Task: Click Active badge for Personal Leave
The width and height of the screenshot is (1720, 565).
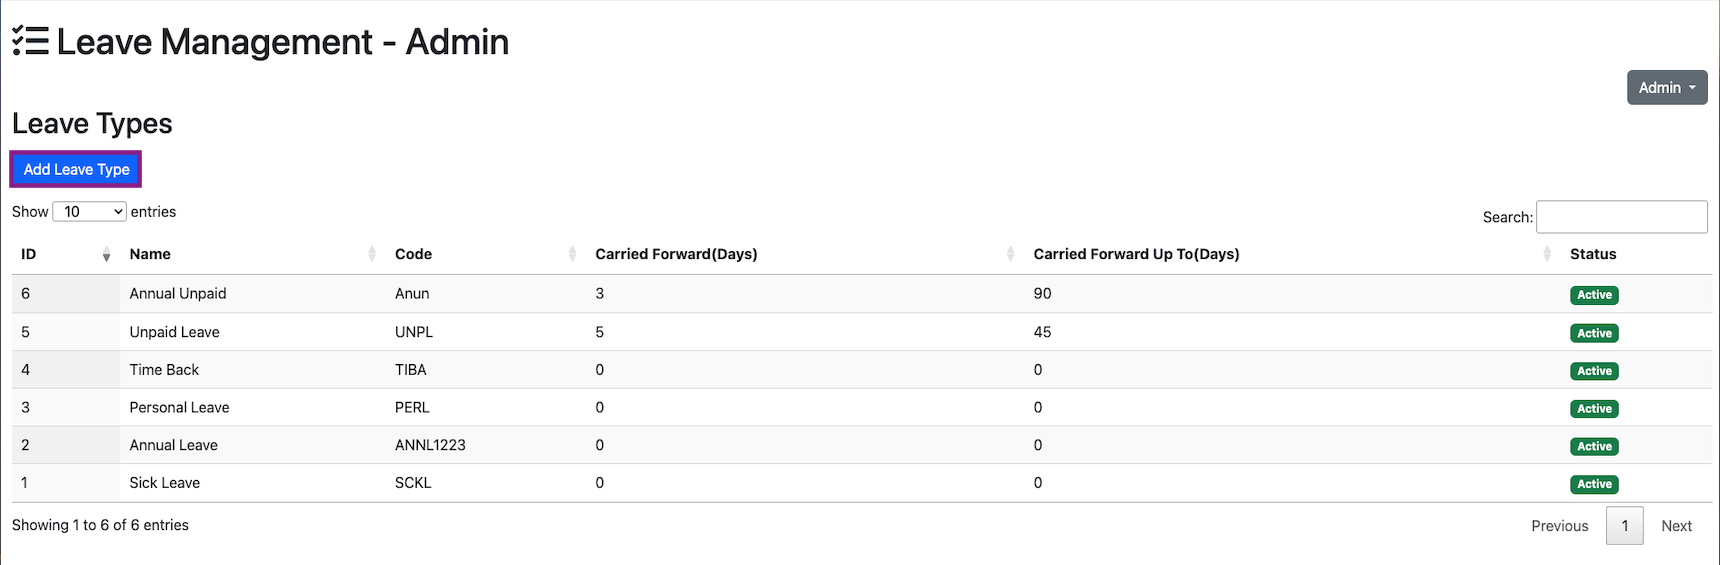Action: pos(1594,409)
